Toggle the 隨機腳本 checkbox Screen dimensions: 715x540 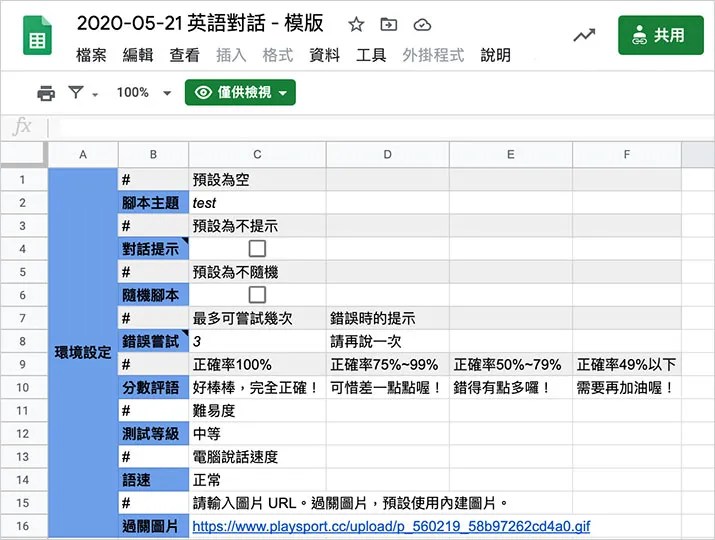(257, 295)
